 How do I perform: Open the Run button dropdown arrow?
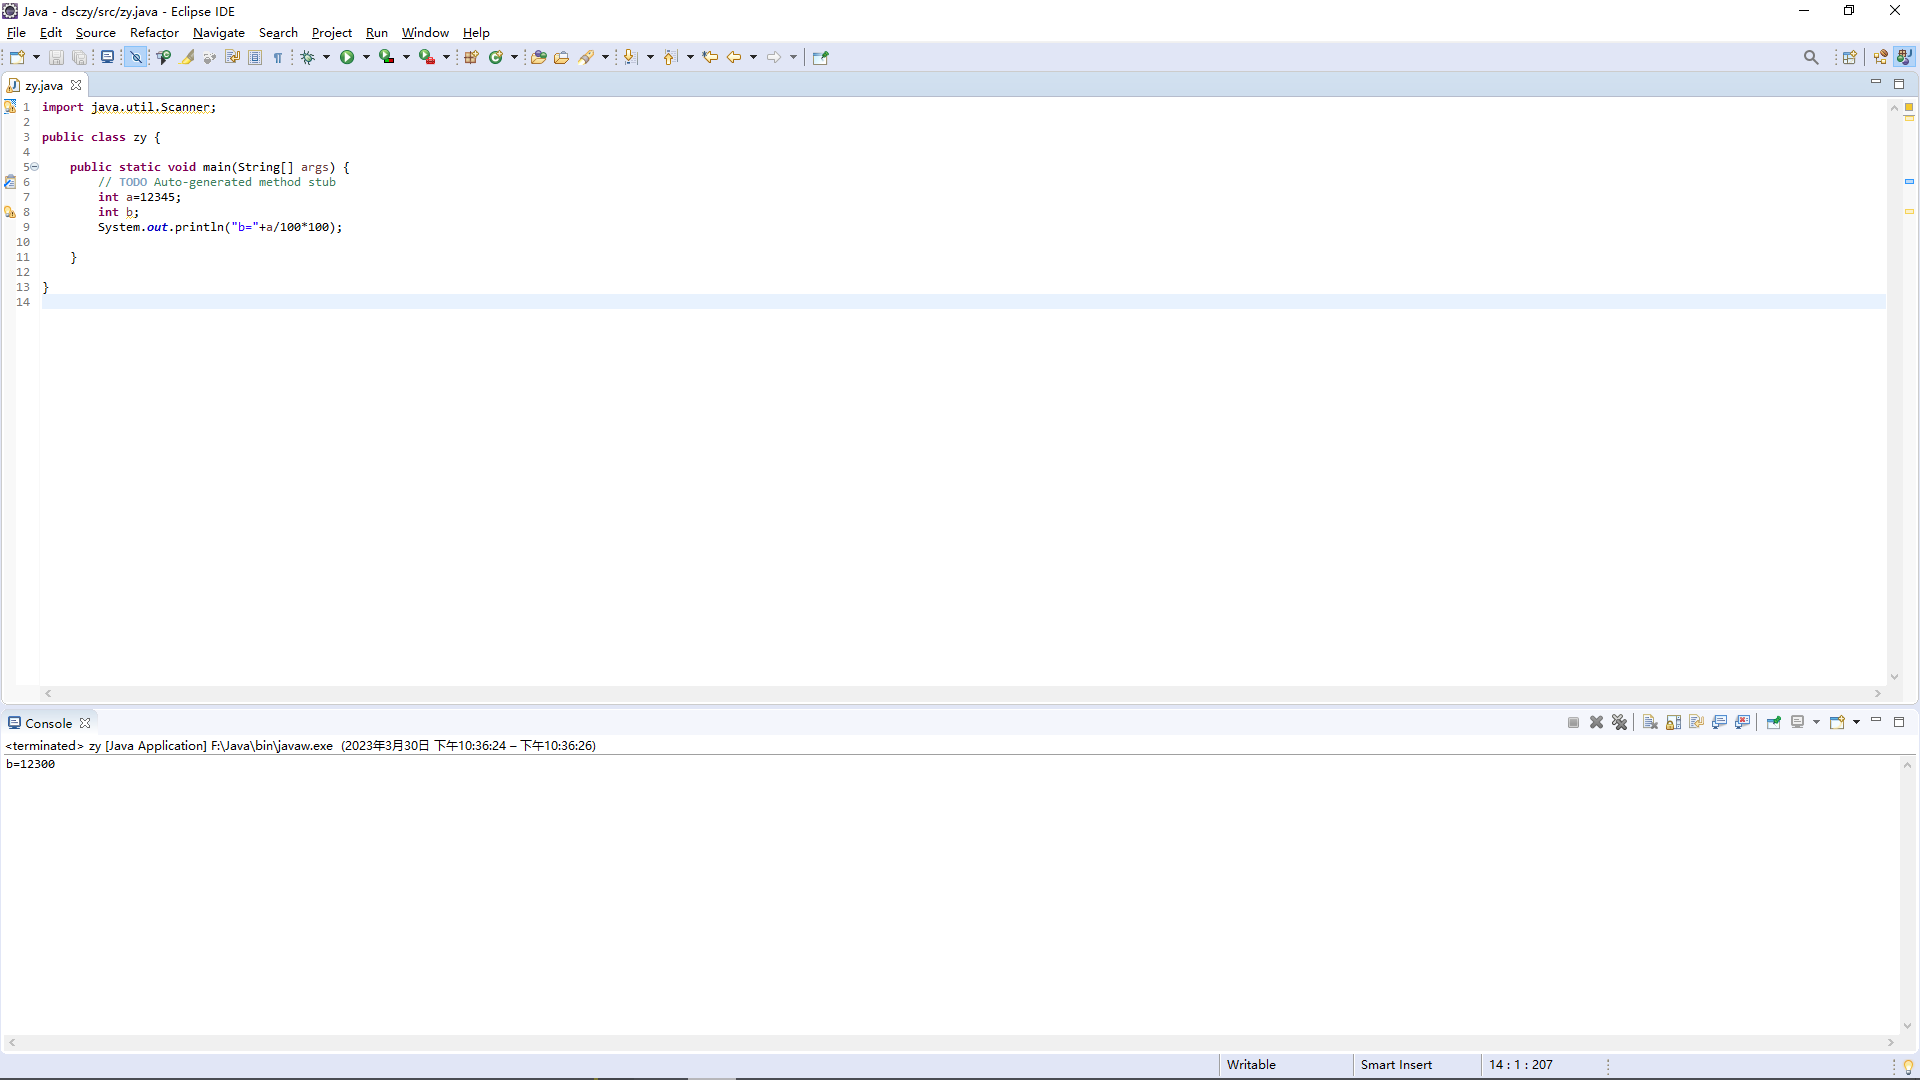pyautogui.click(x=366, y=57)
